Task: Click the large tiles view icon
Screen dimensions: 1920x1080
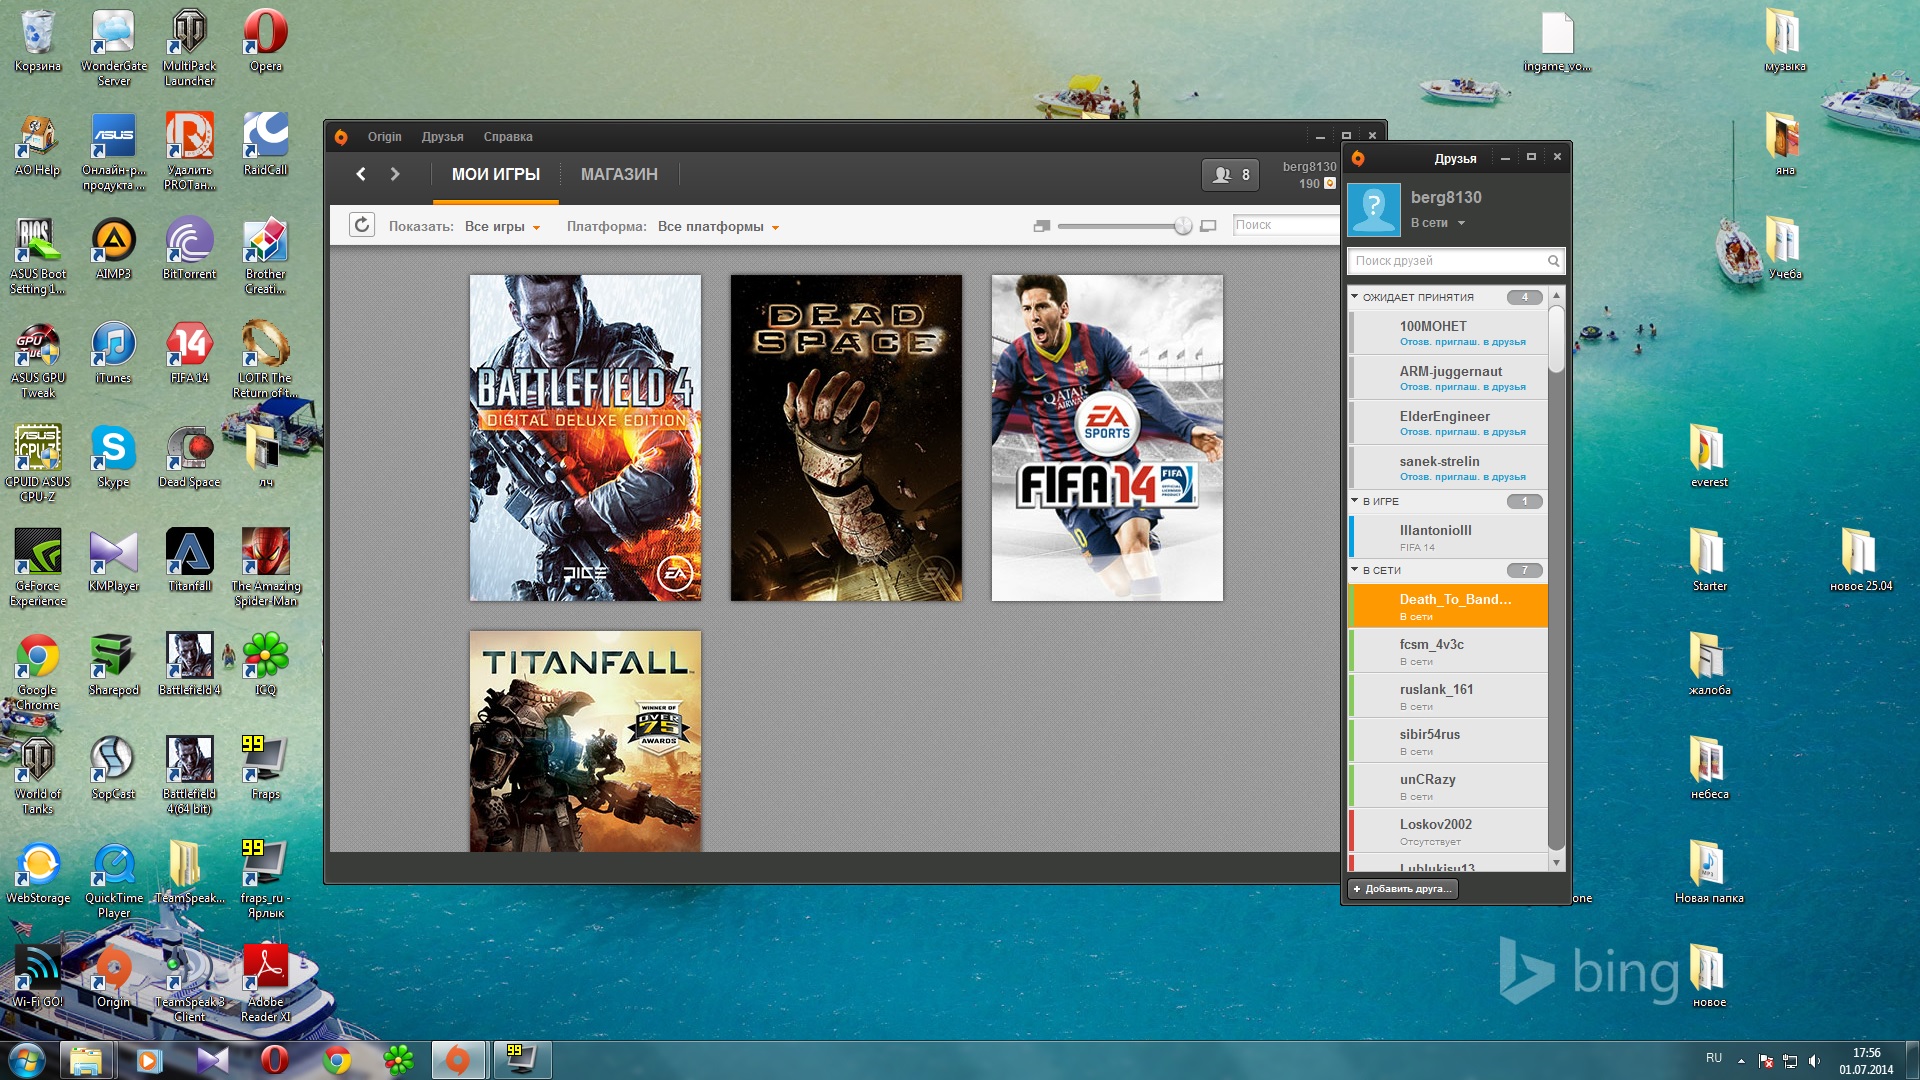Action: (1208, 226)
